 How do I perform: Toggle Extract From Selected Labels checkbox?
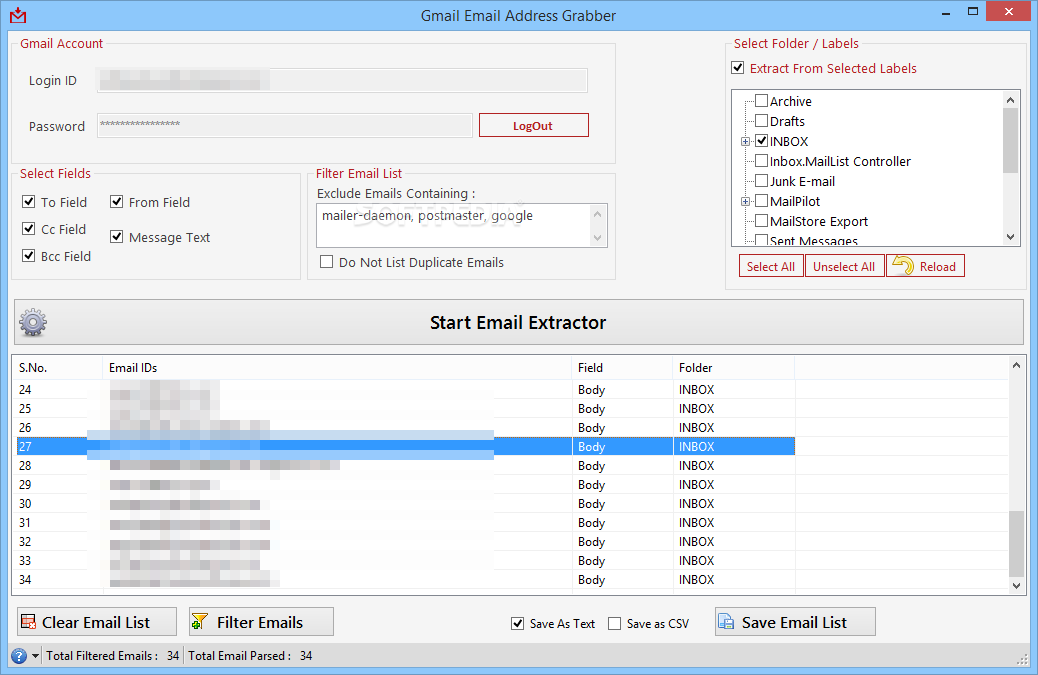737,68
